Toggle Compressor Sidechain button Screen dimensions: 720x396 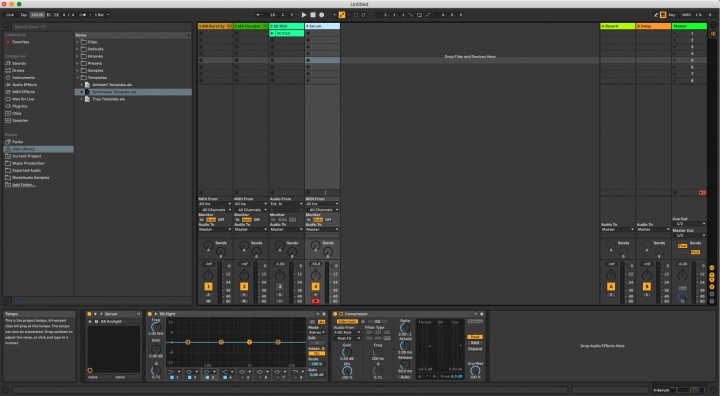point(347,322)
